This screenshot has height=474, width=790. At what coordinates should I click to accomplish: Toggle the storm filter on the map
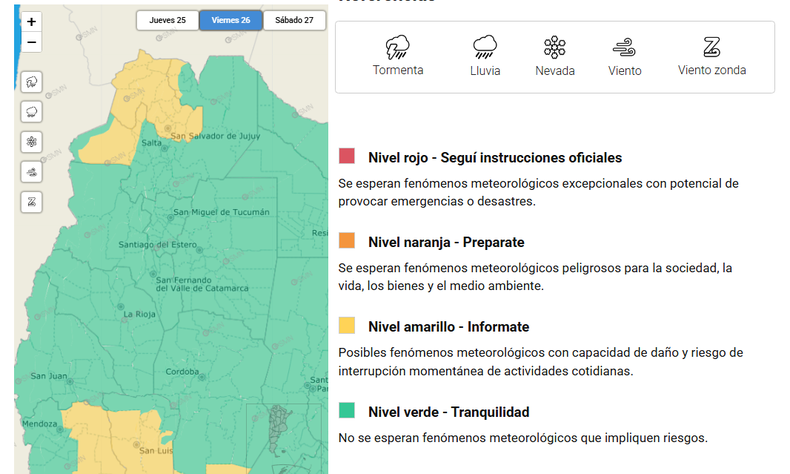(31, 82)
